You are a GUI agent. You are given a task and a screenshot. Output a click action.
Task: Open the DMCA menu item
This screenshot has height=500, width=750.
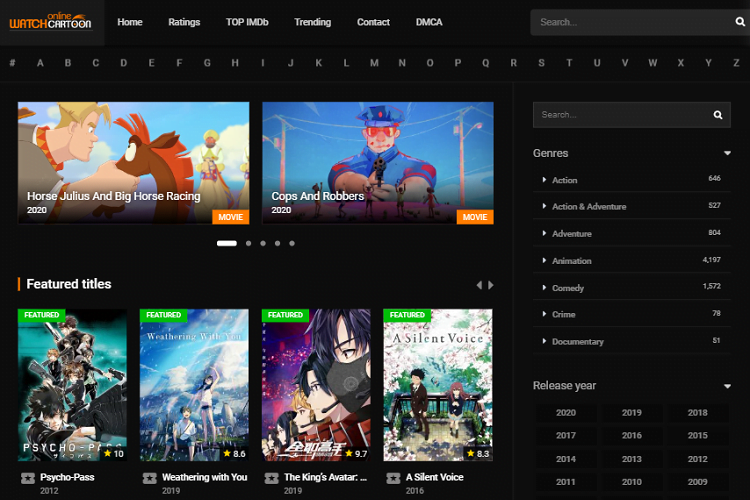(429, 22)
